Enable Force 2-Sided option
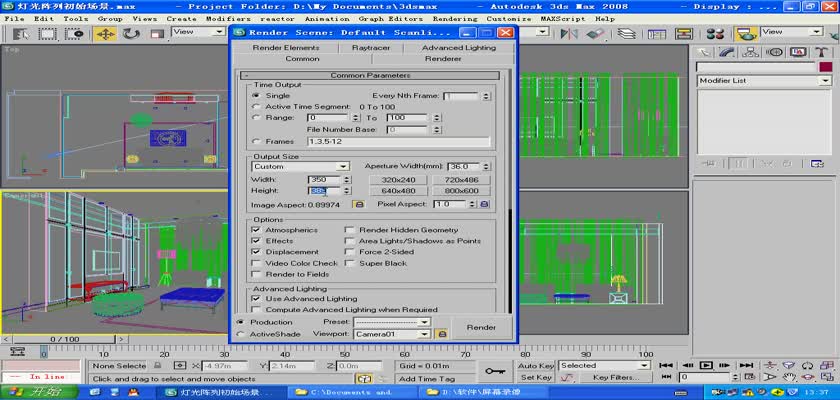 [x=349, y=252]
